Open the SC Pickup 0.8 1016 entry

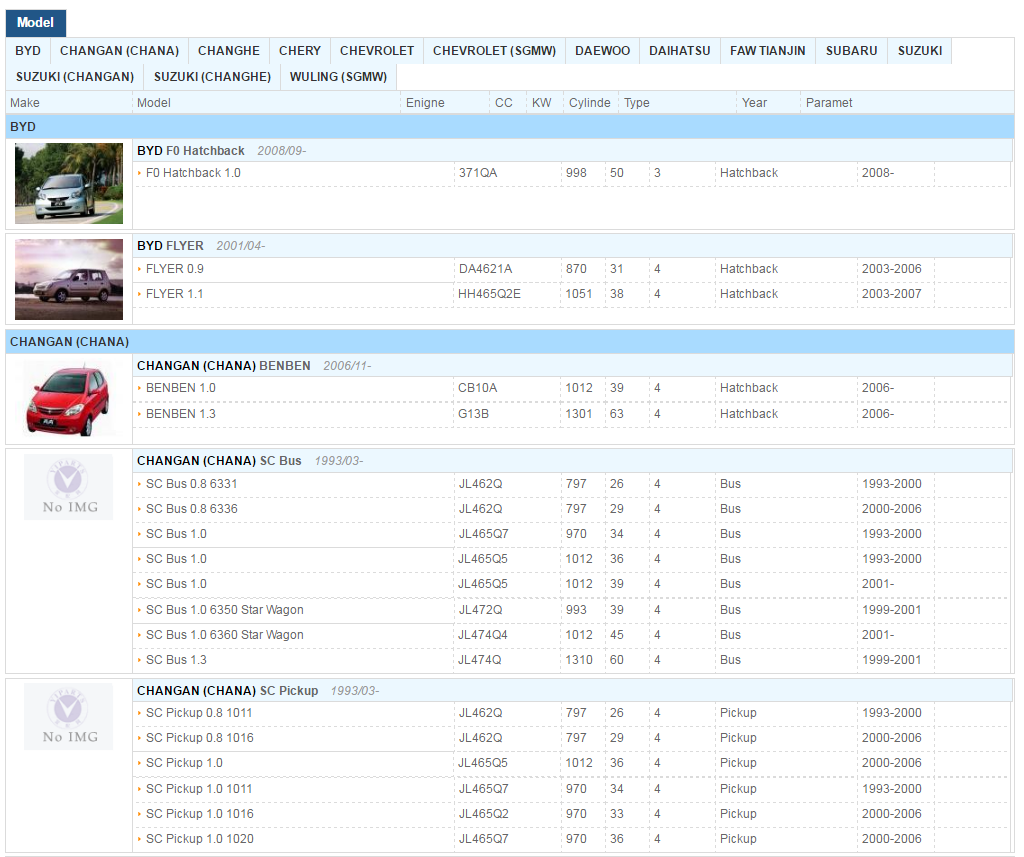click(x=200, y=738)
